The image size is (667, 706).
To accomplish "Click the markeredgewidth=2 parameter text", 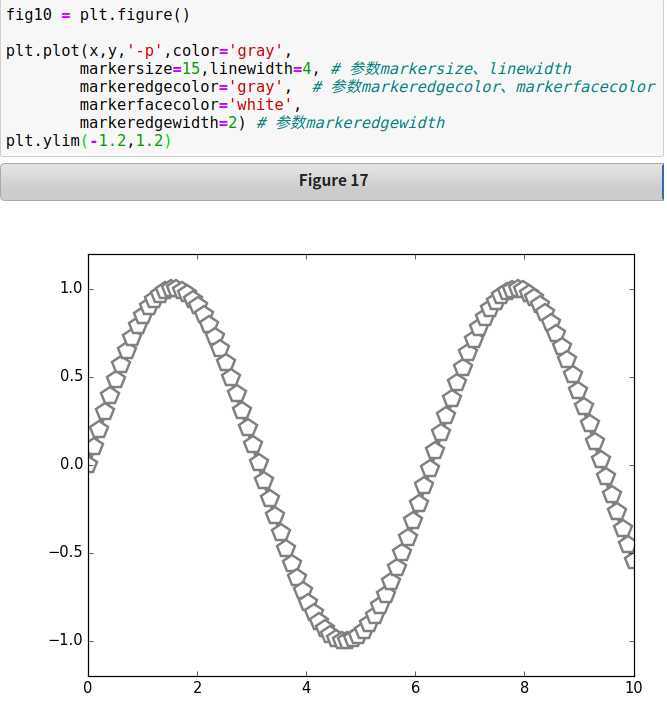I will (x=158, y=123).
